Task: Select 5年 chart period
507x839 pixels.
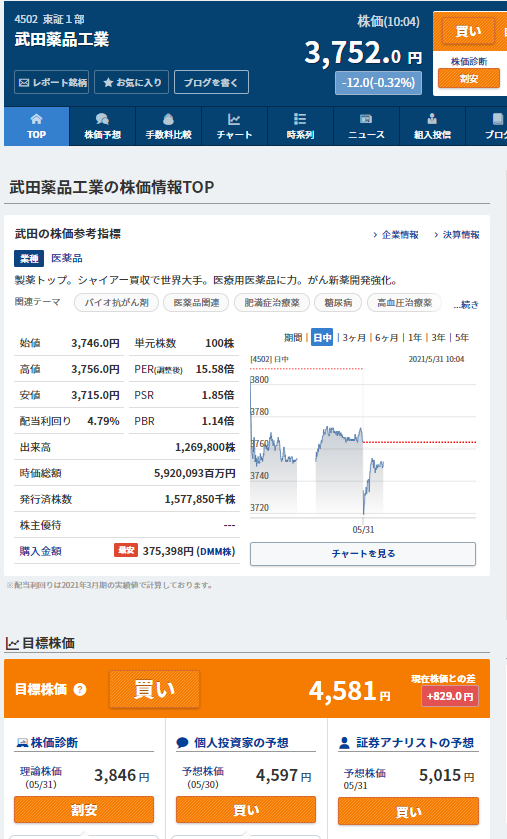Action: point(462,338)
